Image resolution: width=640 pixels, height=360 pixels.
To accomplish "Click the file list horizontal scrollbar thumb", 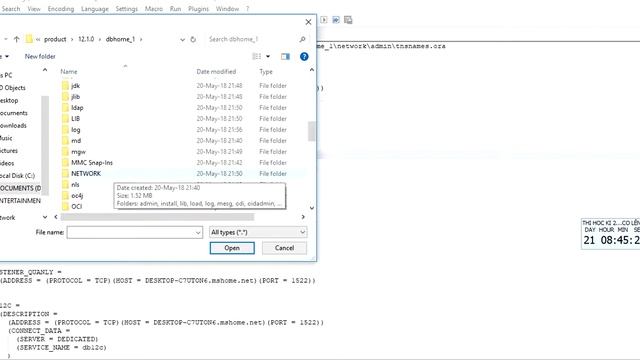I will (x=158, y=217).
